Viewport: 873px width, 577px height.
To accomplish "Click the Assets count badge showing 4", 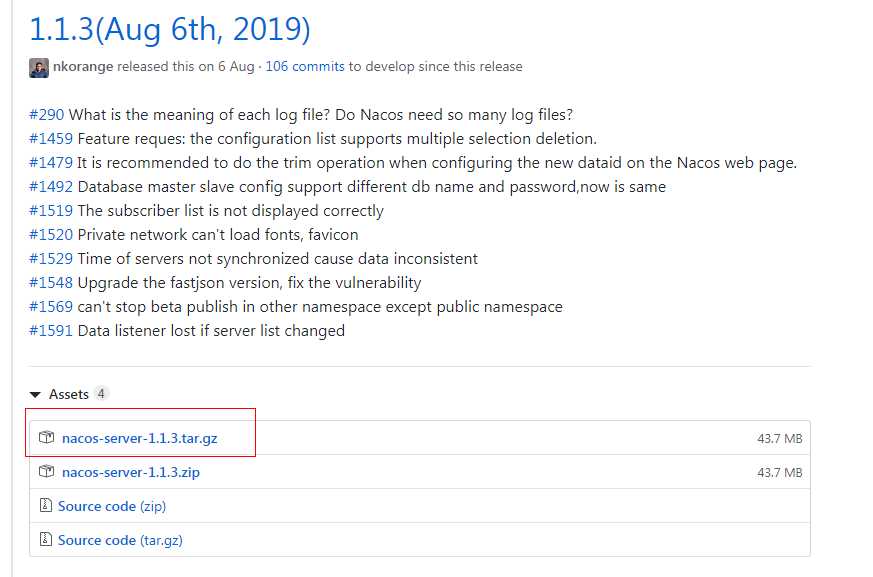I will (101, 394).
